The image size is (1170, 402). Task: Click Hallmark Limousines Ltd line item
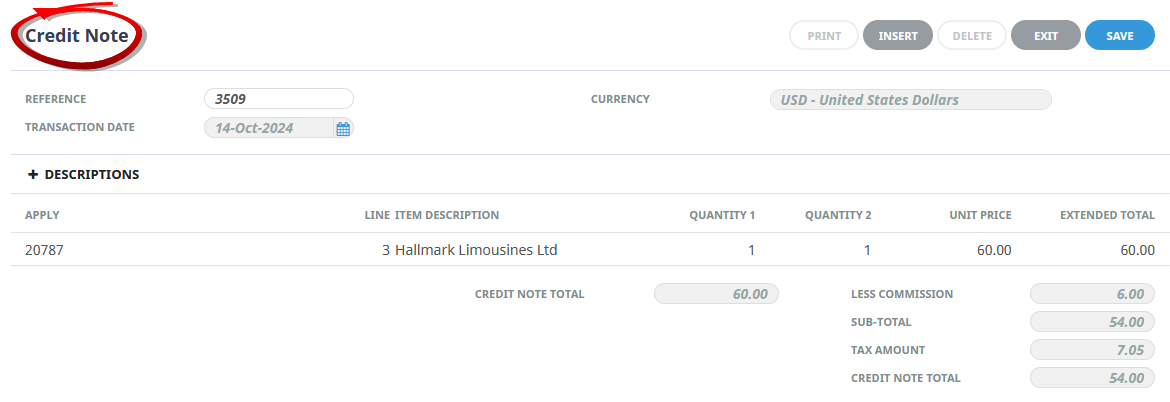tap(476, 250)
